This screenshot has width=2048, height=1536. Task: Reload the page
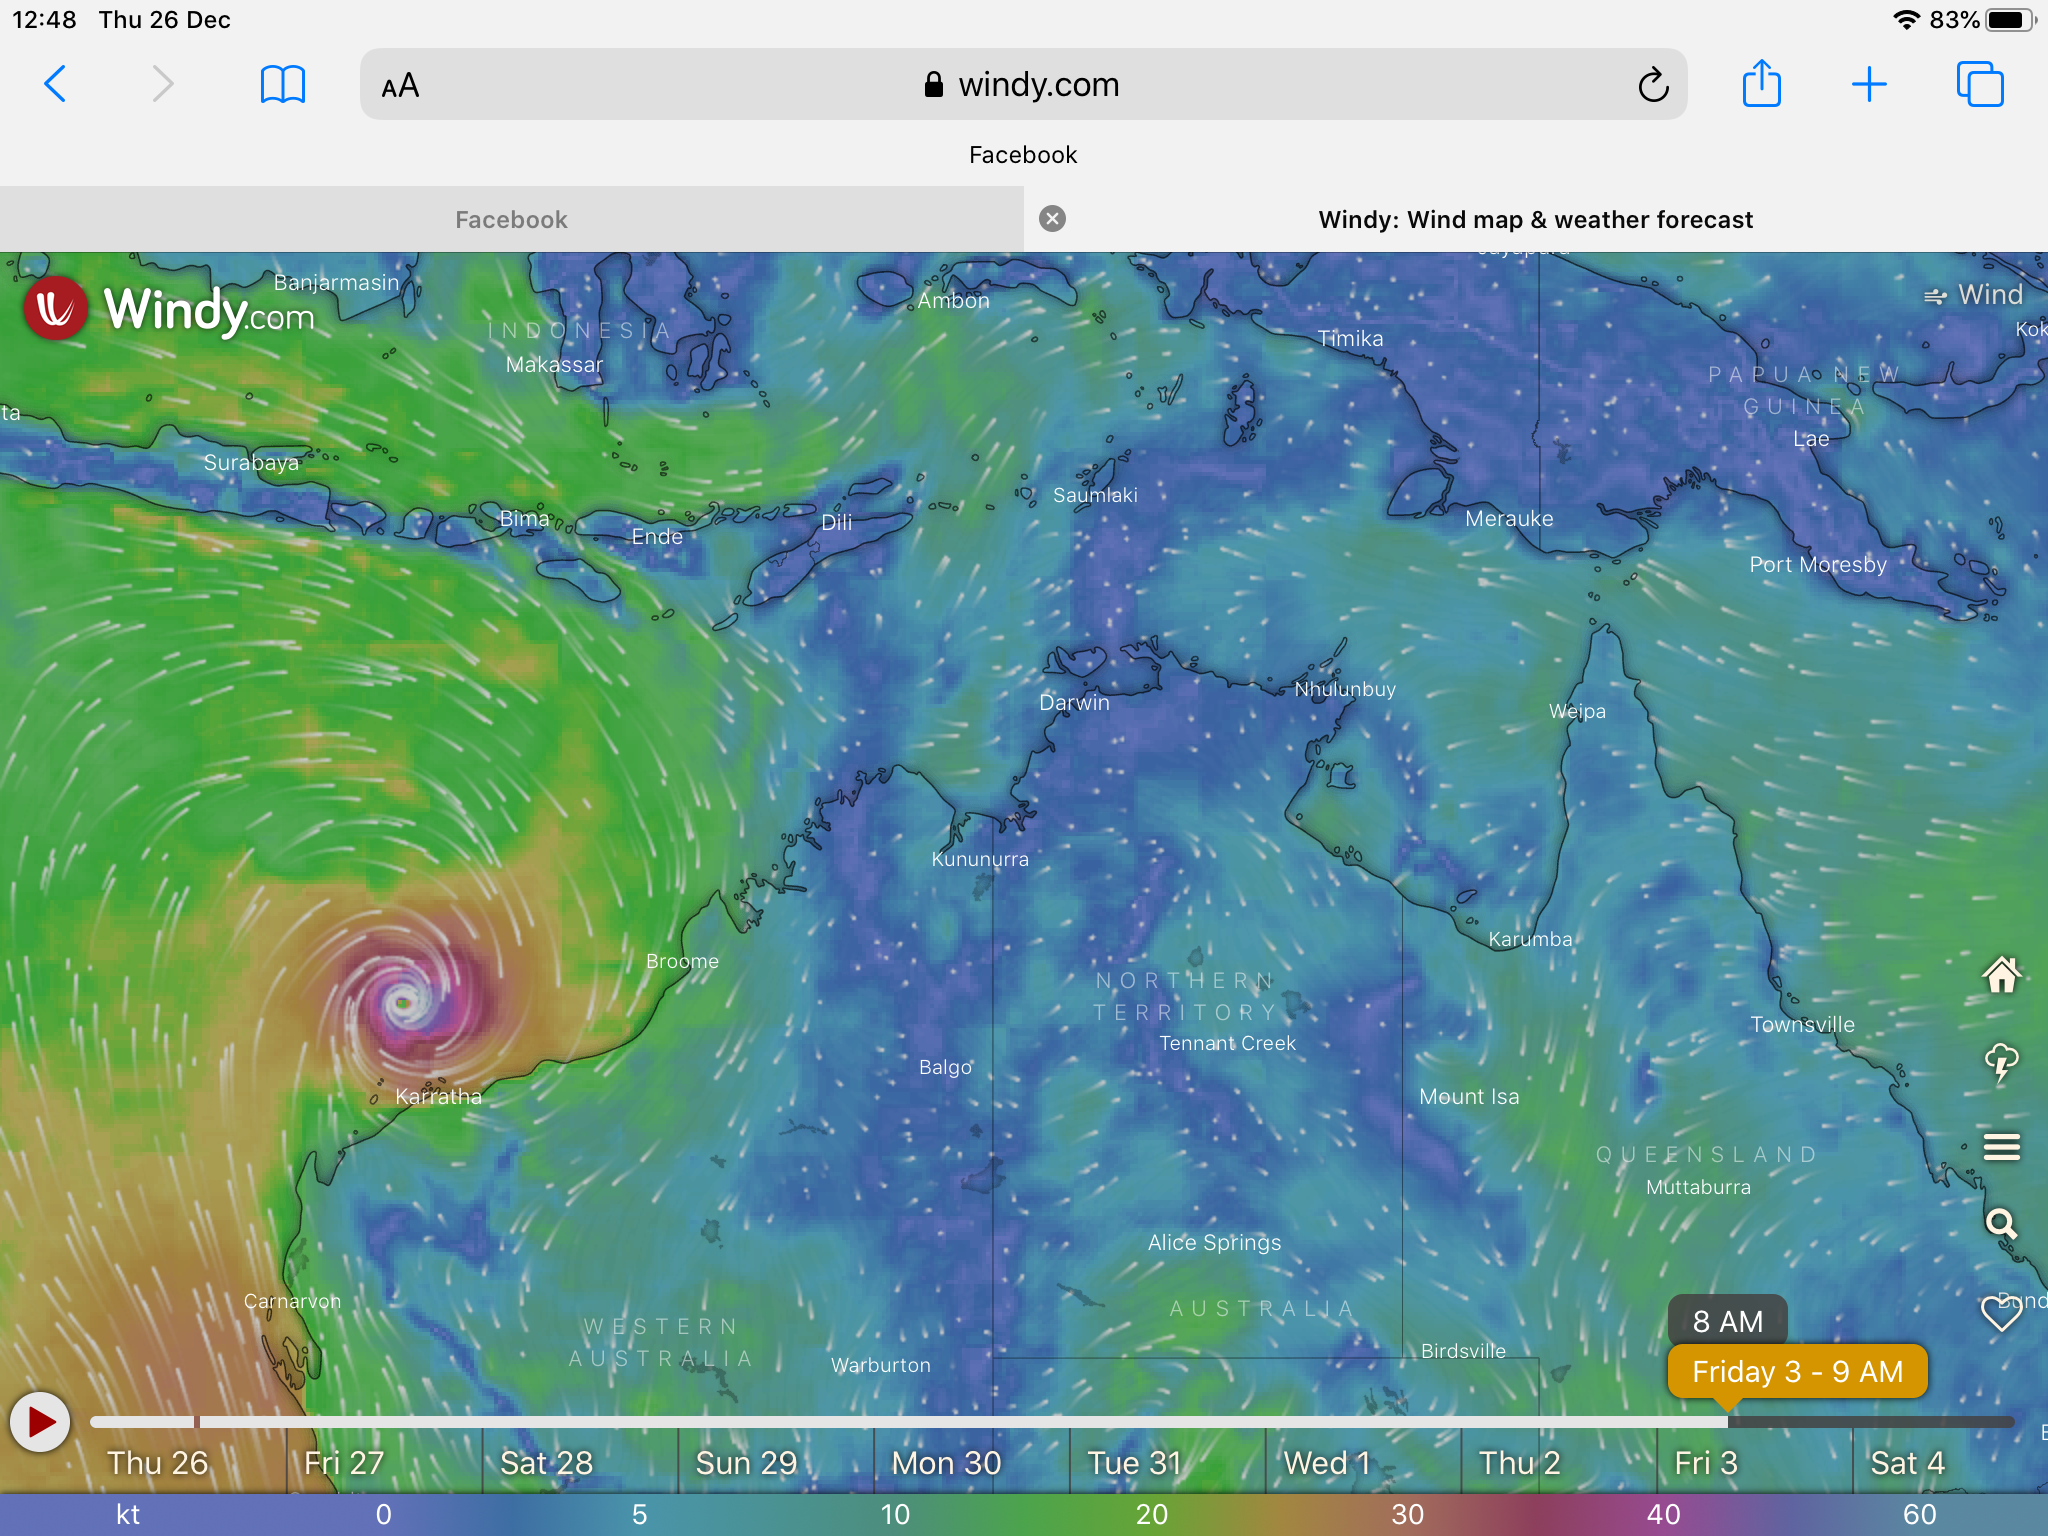[x=1653, y=85]
